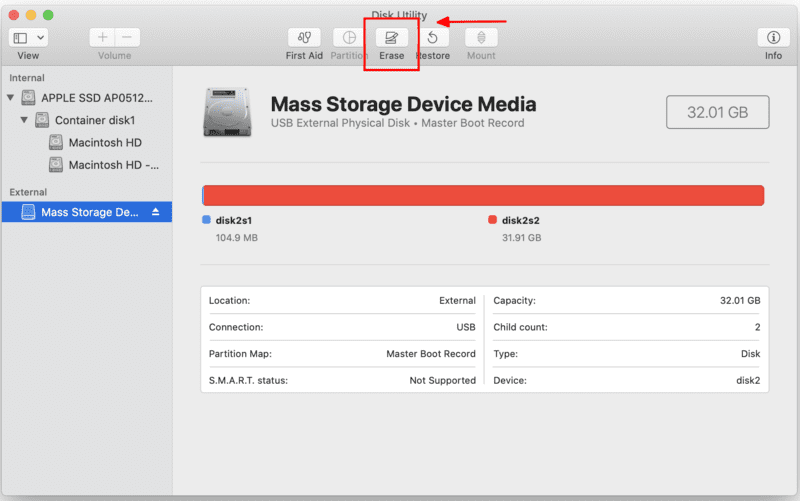Select the Macintosh HD - Data volume
This screenshot has width=800, height=501.
[x=113, y=164]
